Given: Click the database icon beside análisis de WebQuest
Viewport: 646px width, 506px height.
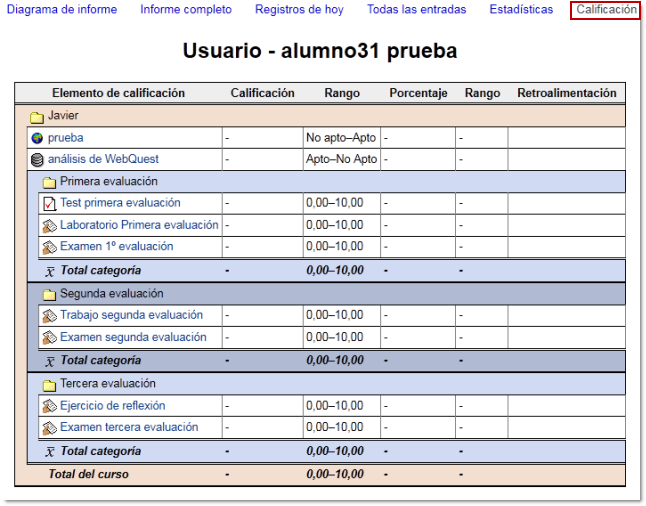Looking at the screenshot, I should (x=37, y=160).
